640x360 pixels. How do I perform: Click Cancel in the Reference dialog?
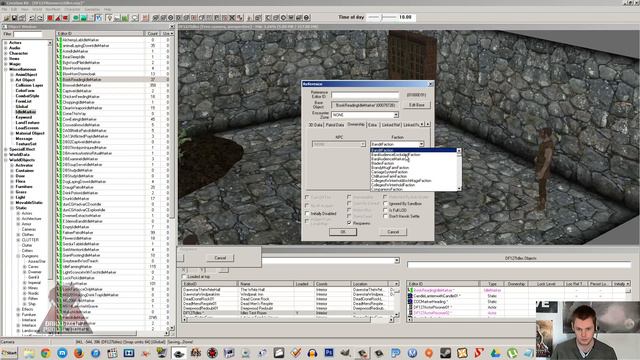click(x=393, y=232)
